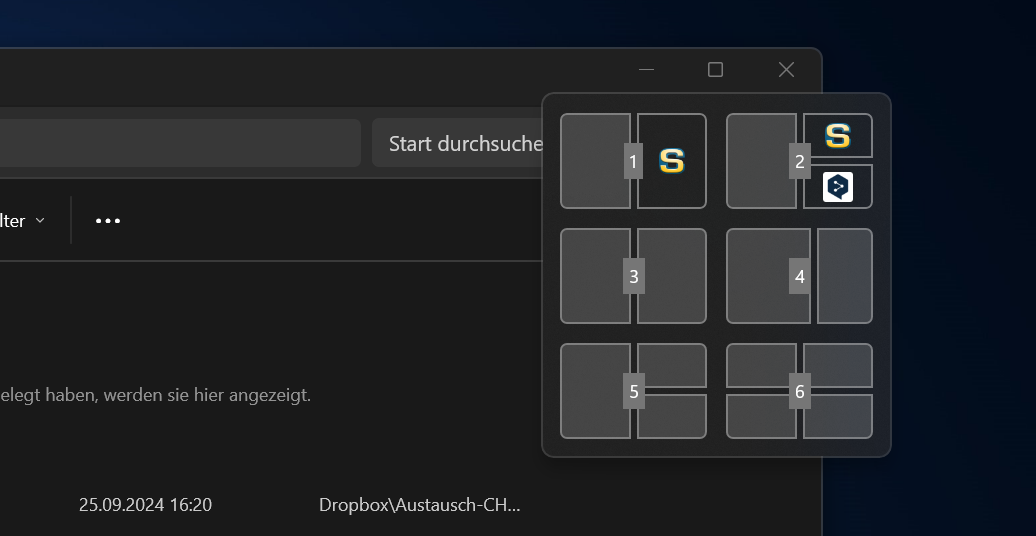Expand the Filter dropdown chevron
1036x536 pixels.
pyautogui.click(x=40, y=220)
